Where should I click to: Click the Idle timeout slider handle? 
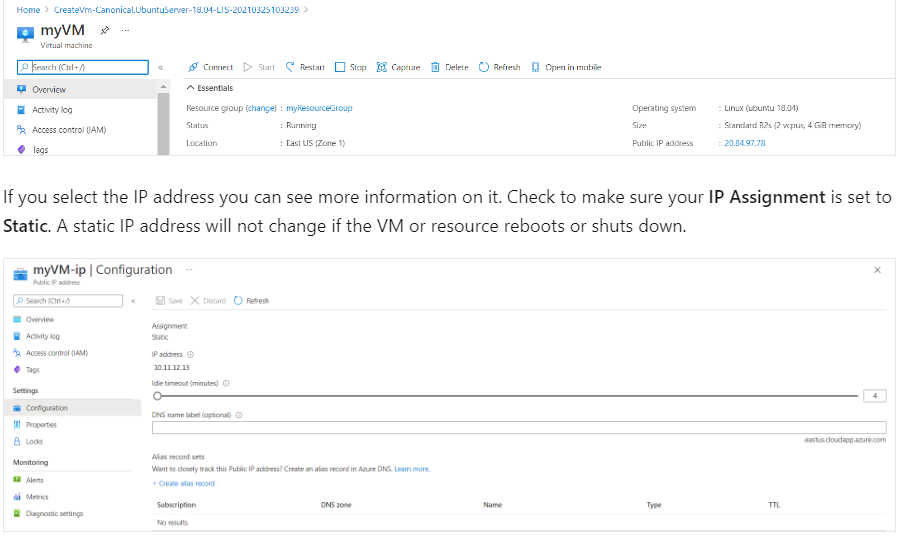click(157, 396)
